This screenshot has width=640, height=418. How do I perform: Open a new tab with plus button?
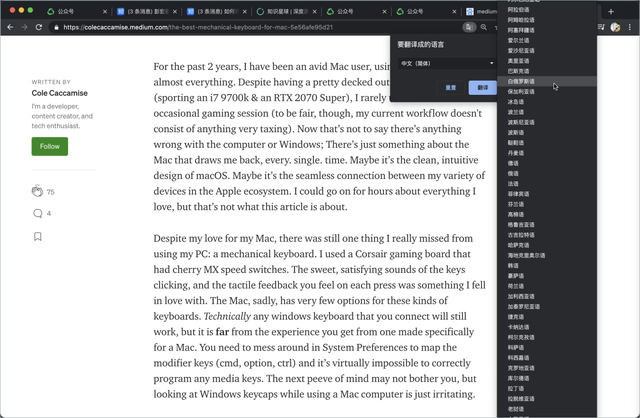pyautogui.click(x=611, y=11)
